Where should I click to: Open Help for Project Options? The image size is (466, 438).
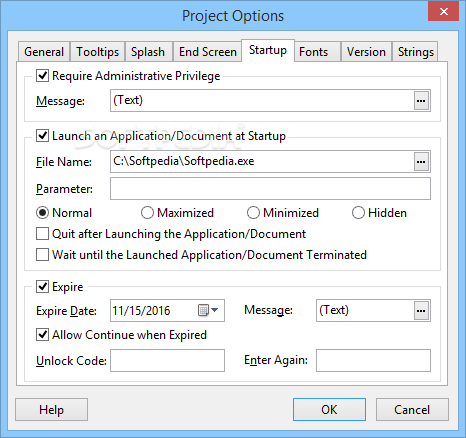[x=51, y=409]
